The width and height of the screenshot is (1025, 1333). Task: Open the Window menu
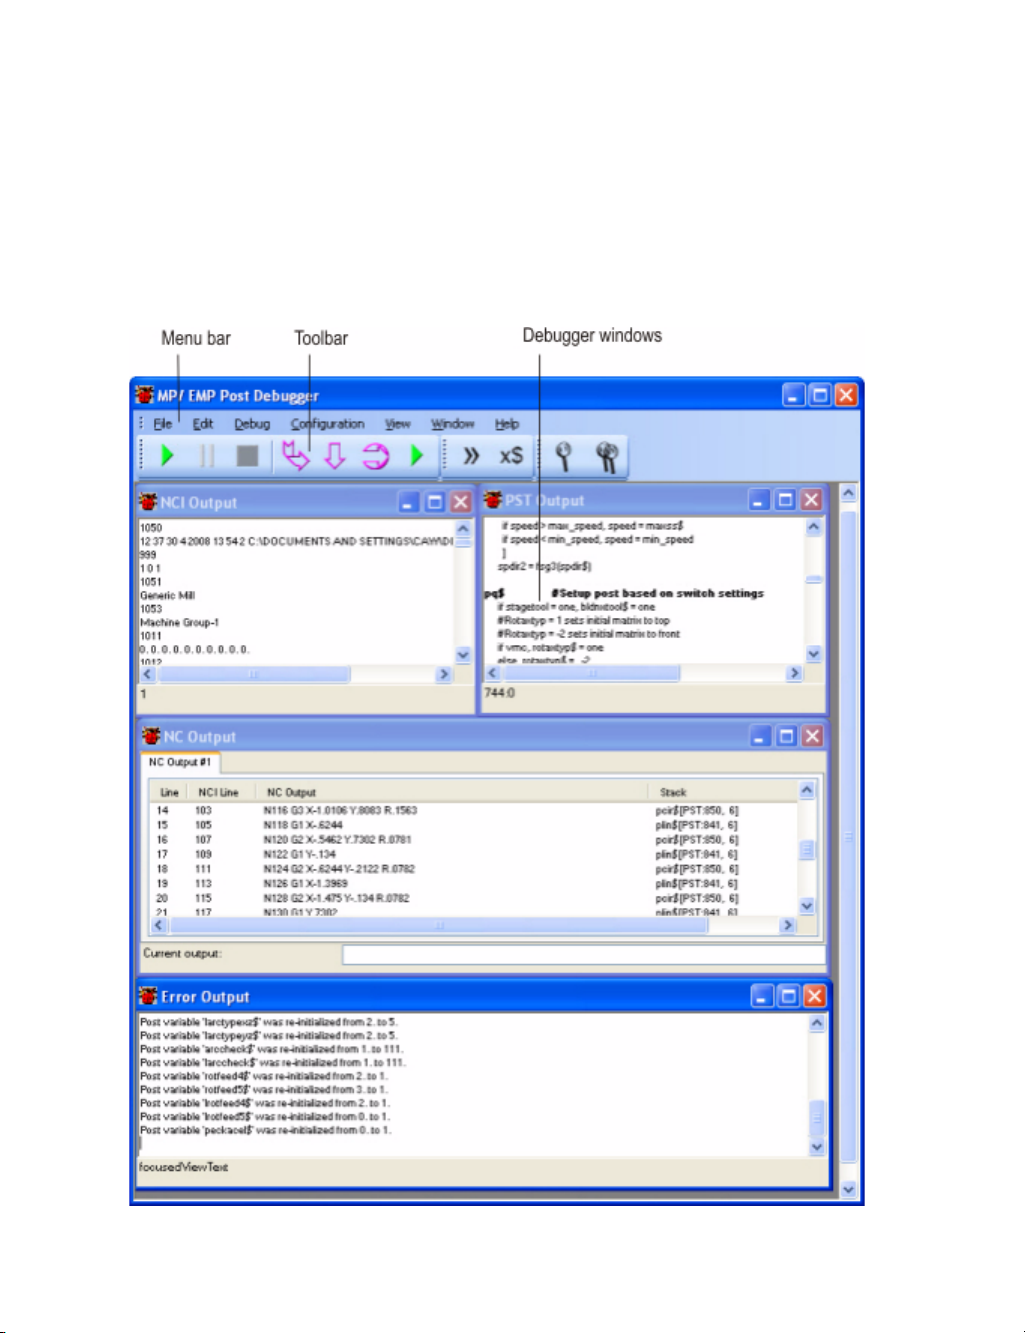point(453,424)
